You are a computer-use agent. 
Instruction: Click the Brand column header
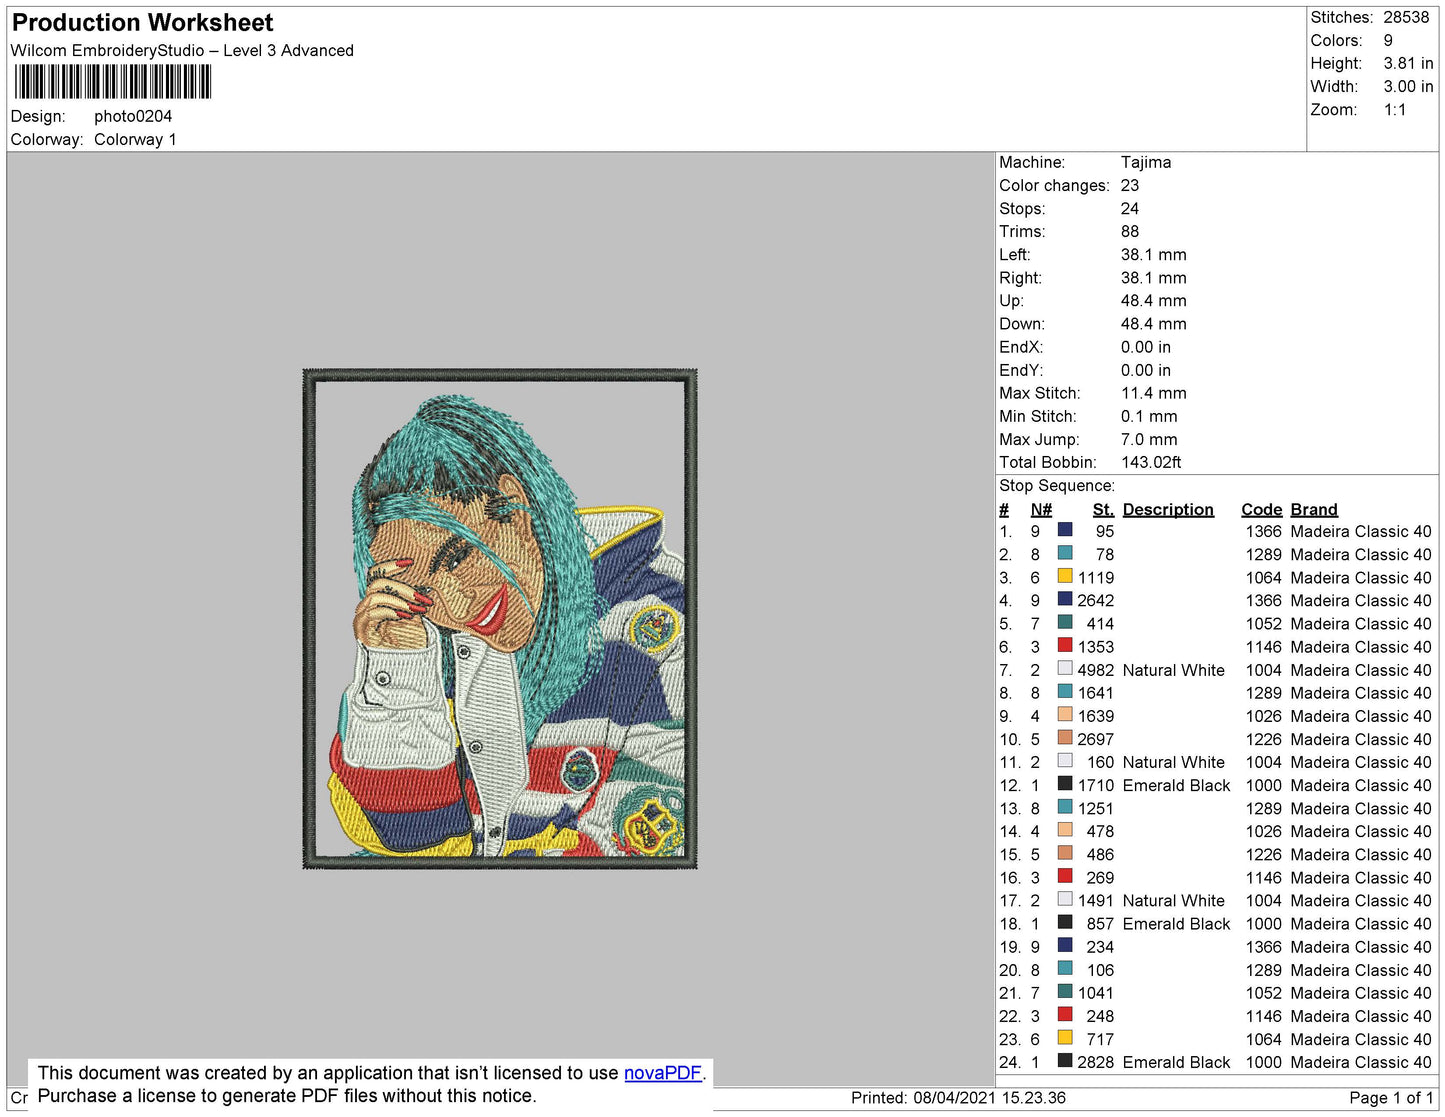click(x=1314, y=509)
